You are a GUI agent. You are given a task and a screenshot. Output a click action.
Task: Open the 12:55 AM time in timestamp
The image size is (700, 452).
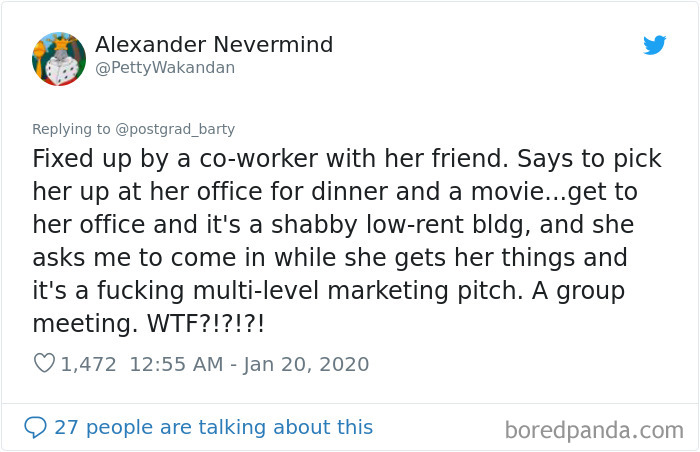[x=176, y=364]
